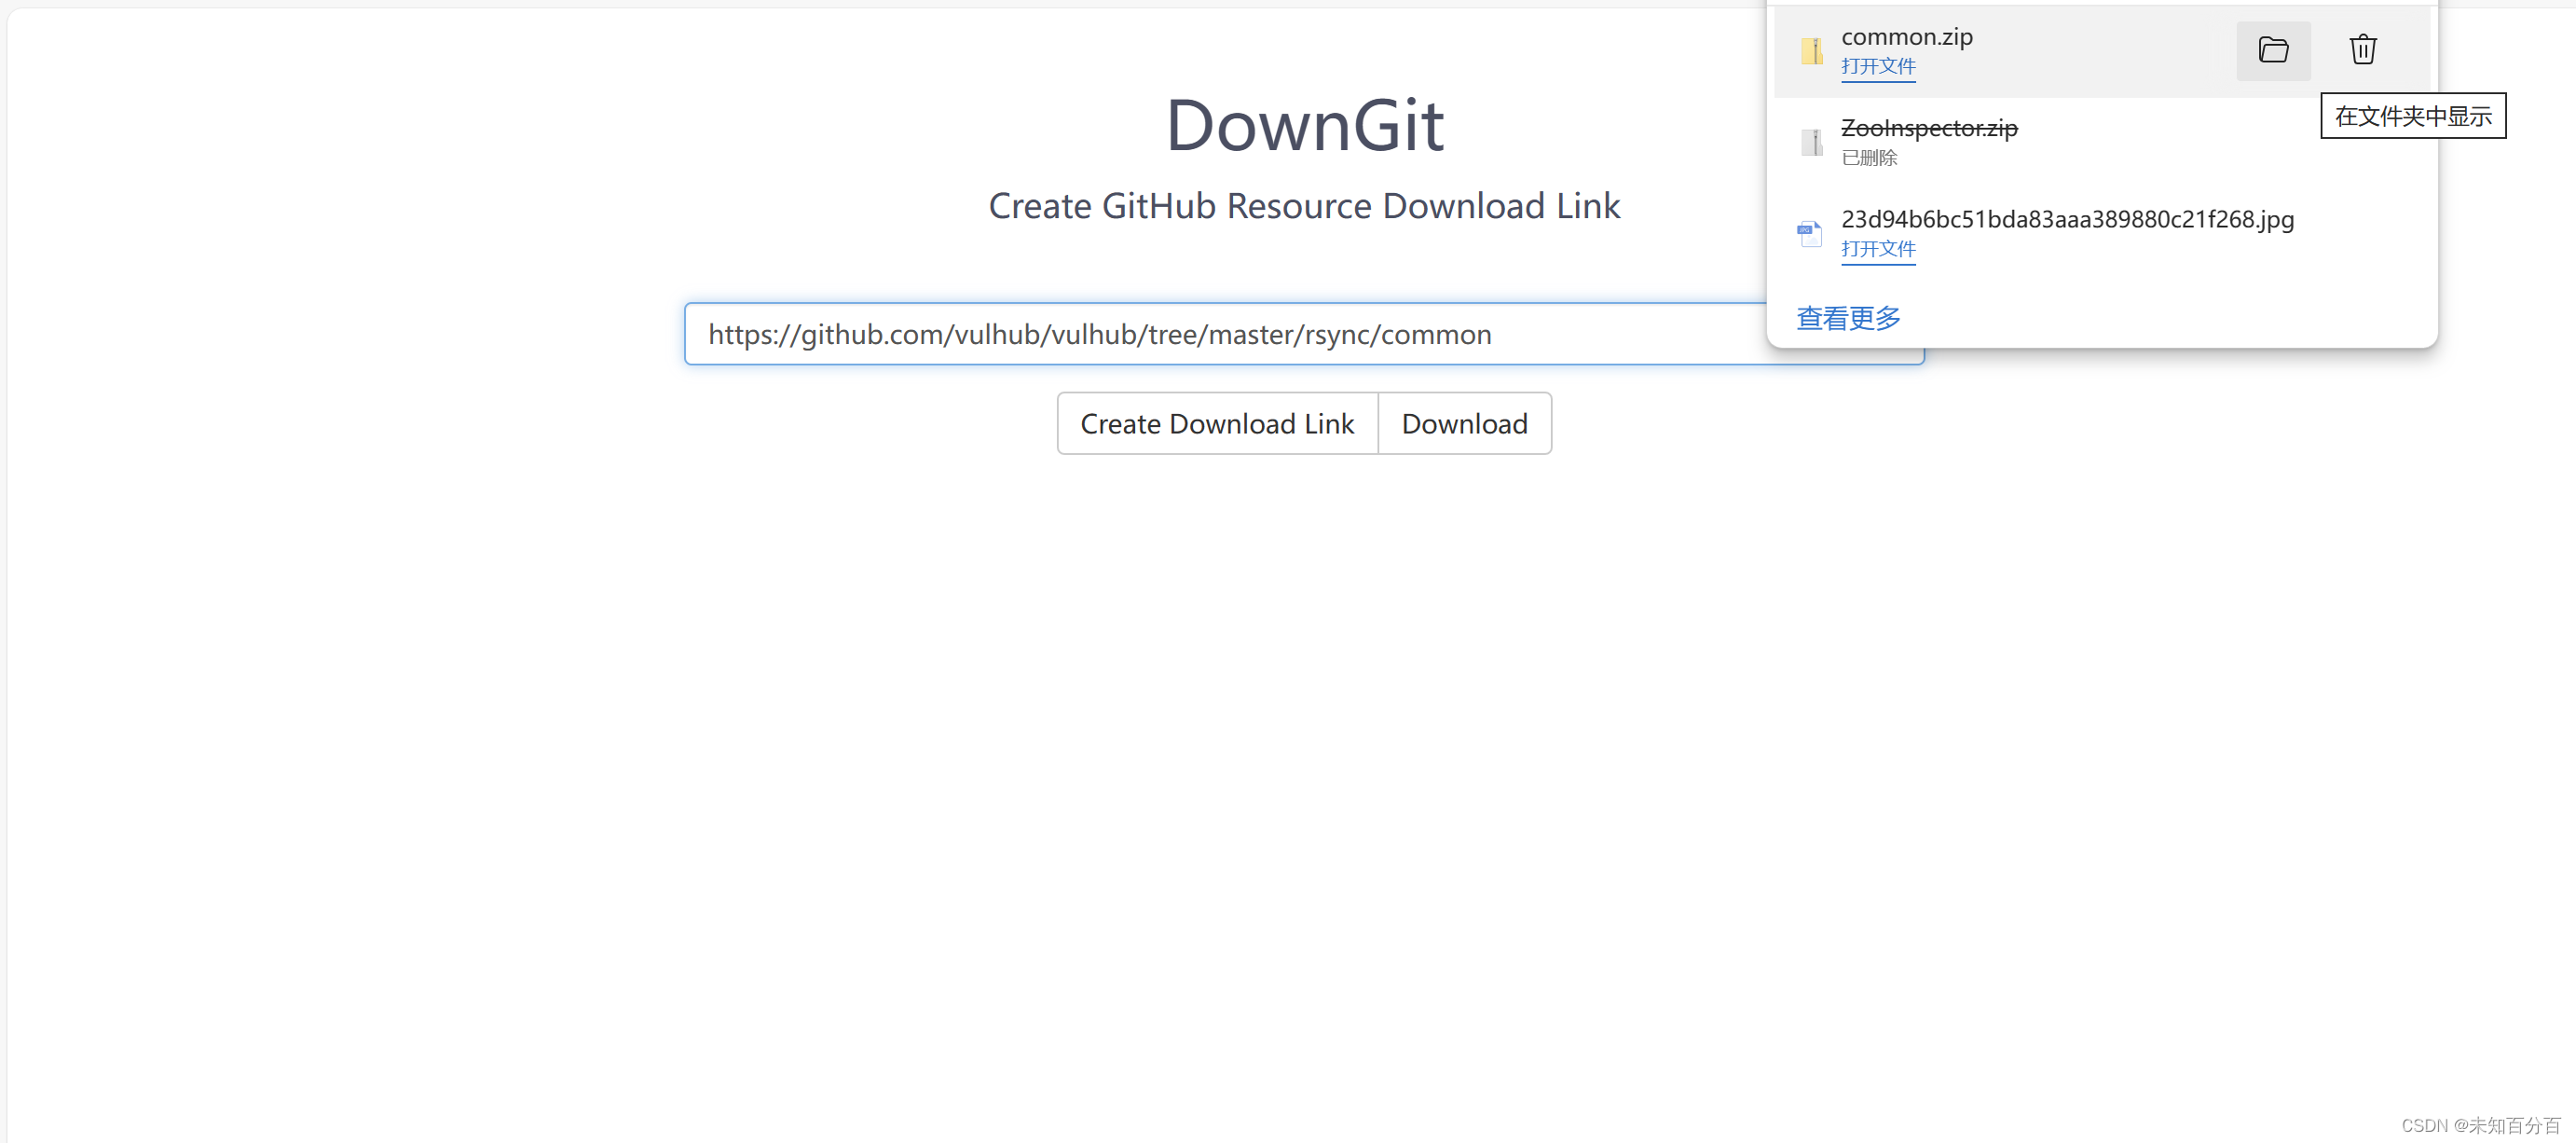Click the show in folder icon for common.zip
2576x1143 pixels.
(x=2272, y=50)
